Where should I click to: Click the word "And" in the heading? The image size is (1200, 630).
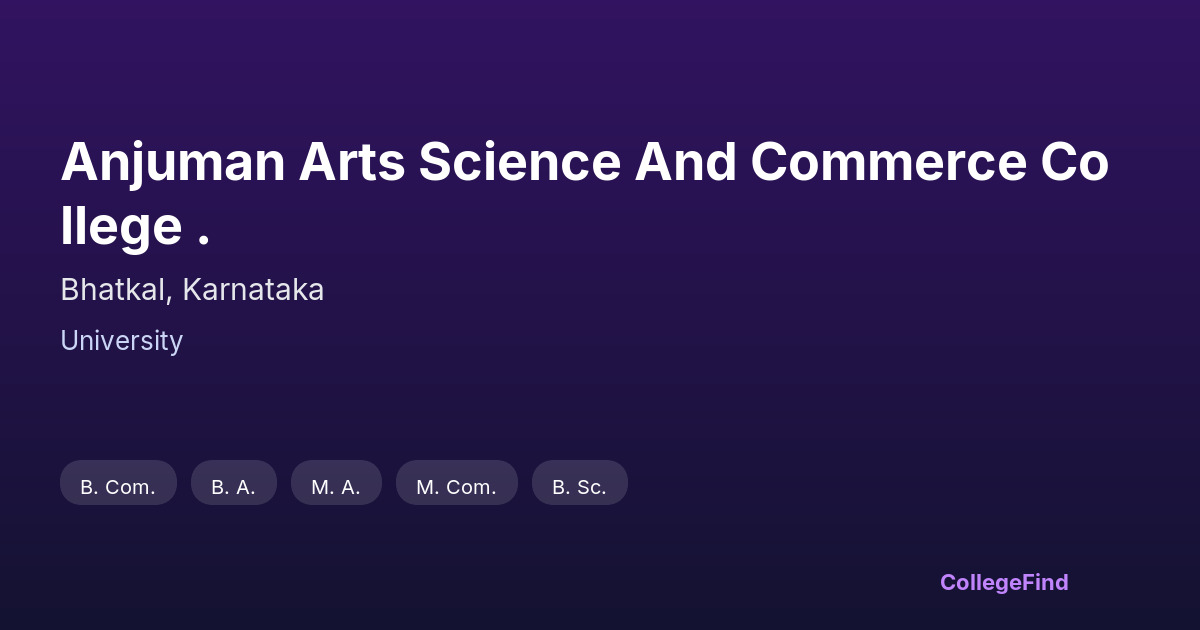pyautogui.click(x=685, y=162)
